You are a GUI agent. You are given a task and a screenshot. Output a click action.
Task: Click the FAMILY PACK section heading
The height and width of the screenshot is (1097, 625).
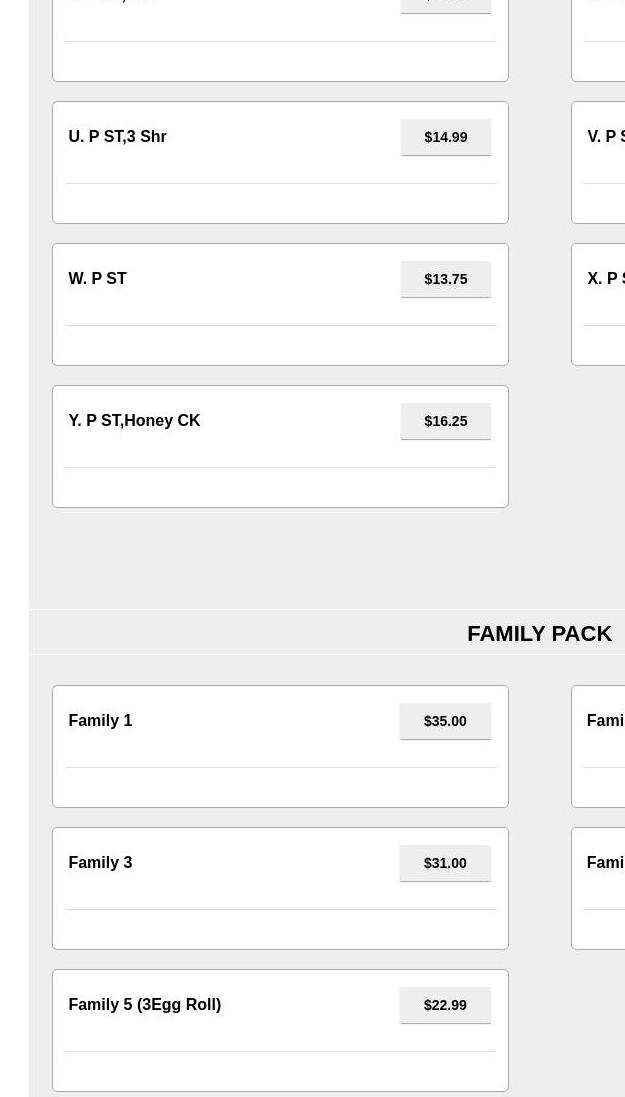coord(539,634)
